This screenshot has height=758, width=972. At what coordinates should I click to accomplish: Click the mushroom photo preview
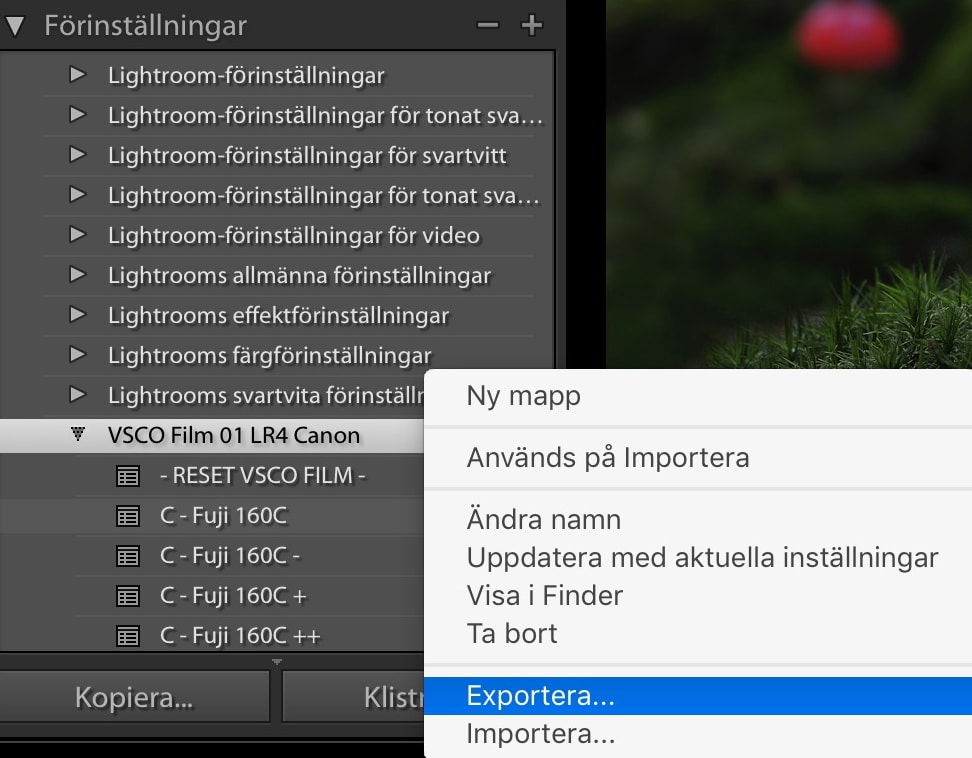[x=790, y=180]
